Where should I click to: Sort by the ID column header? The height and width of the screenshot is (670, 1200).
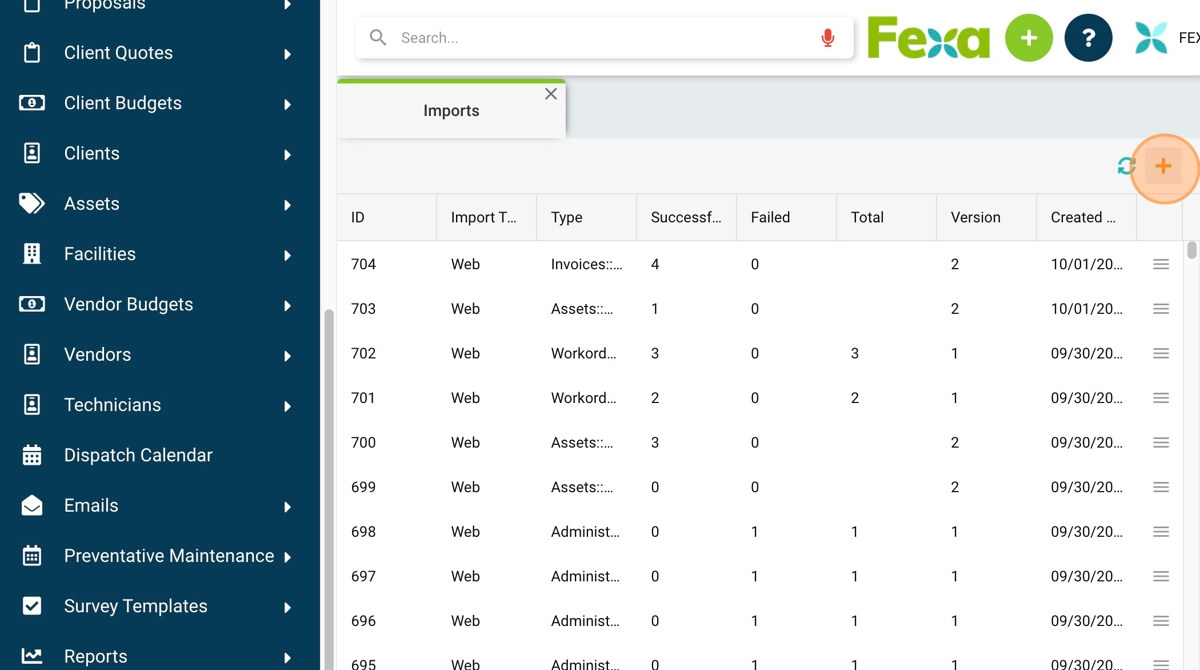point(358,217)
